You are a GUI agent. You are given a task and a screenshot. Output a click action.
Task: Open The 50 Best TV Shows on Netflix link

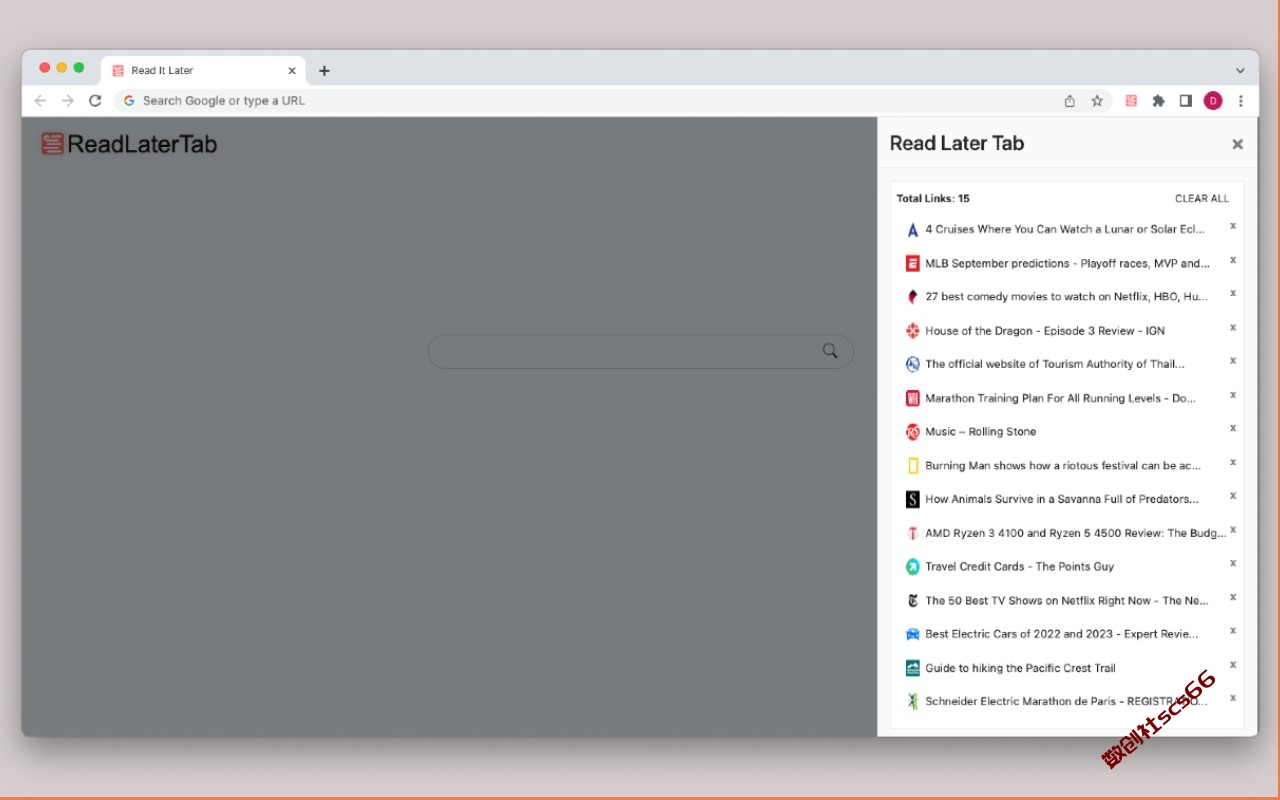coord(1067,601)
